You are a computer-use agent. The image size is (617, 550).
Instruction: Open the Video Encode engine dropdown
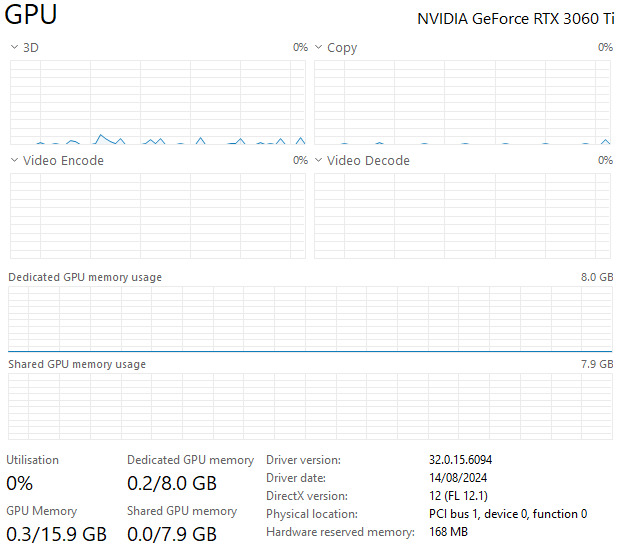tap(15, 160)
